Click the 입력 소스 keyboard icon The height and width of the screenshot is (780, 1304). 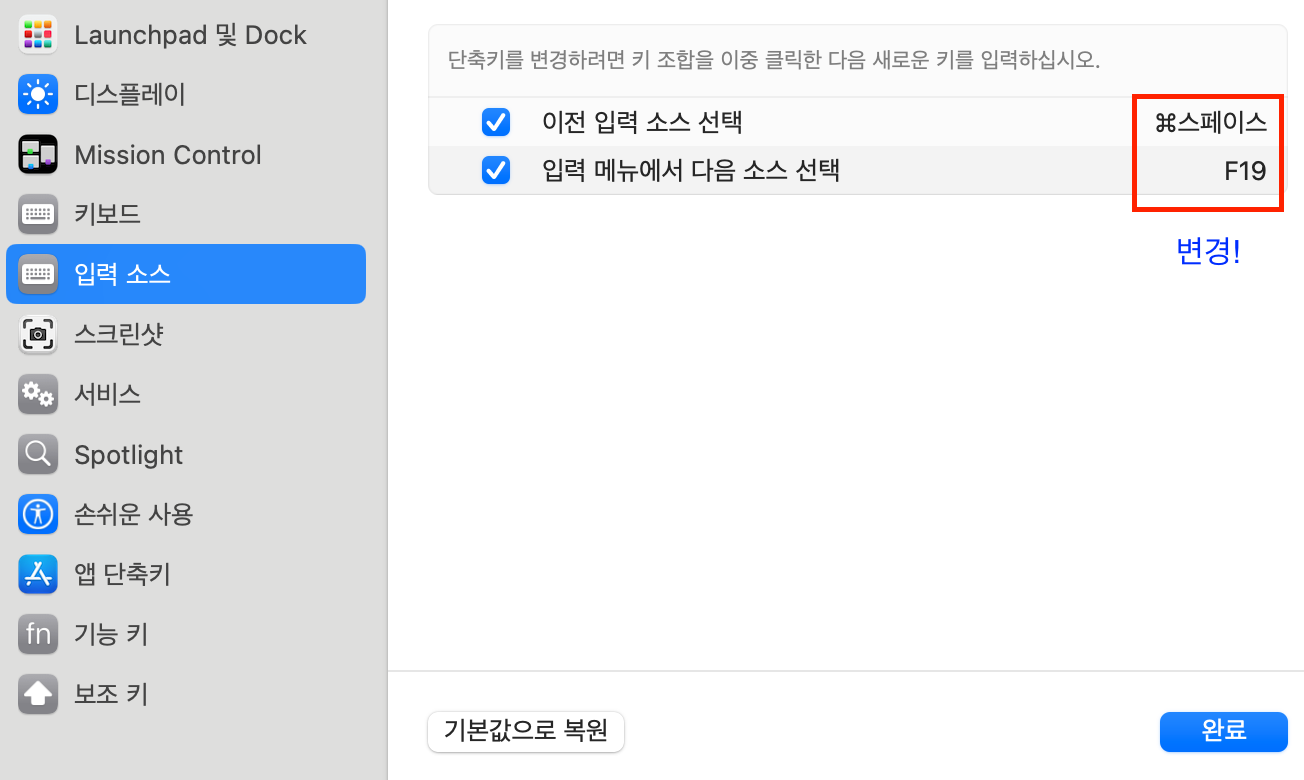(x=38, y=274)
